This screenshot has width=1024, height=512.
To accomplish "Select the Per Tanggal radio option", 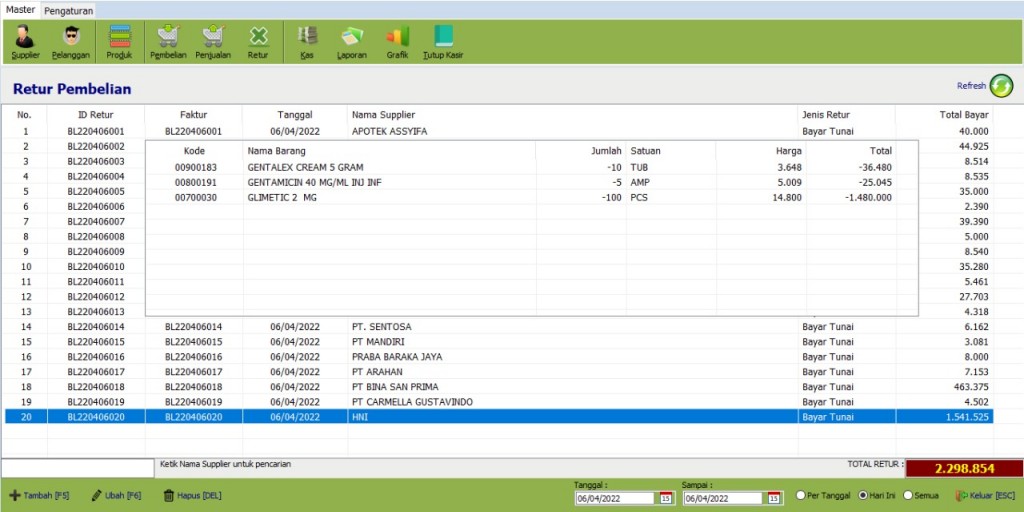I will 801,495.
